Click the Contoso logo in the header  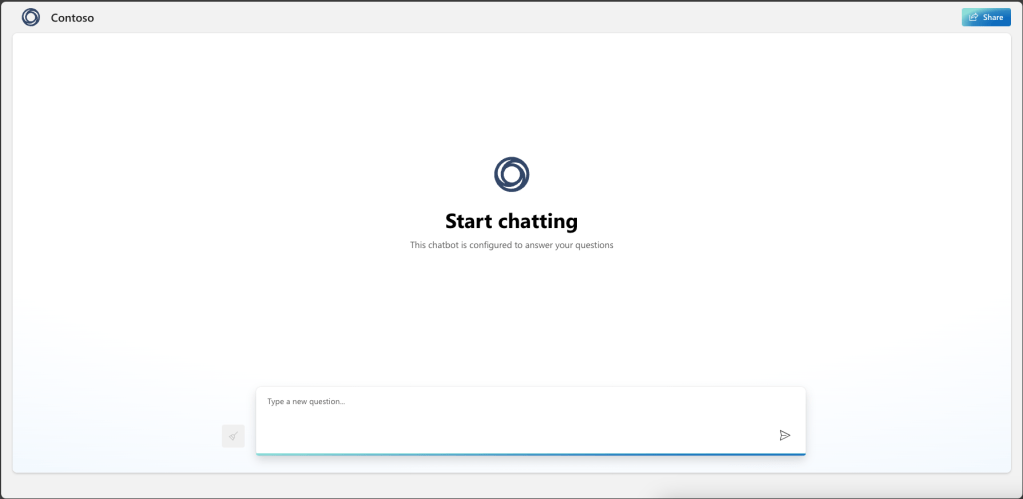31,17
